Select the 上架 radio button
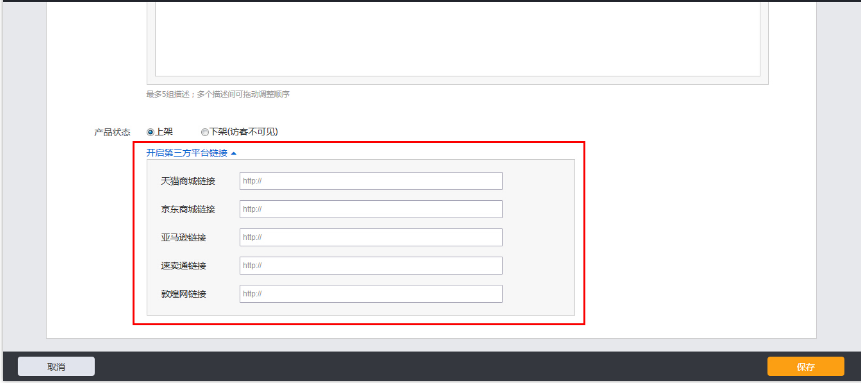 pyautogui.click(x=150, y=132)
